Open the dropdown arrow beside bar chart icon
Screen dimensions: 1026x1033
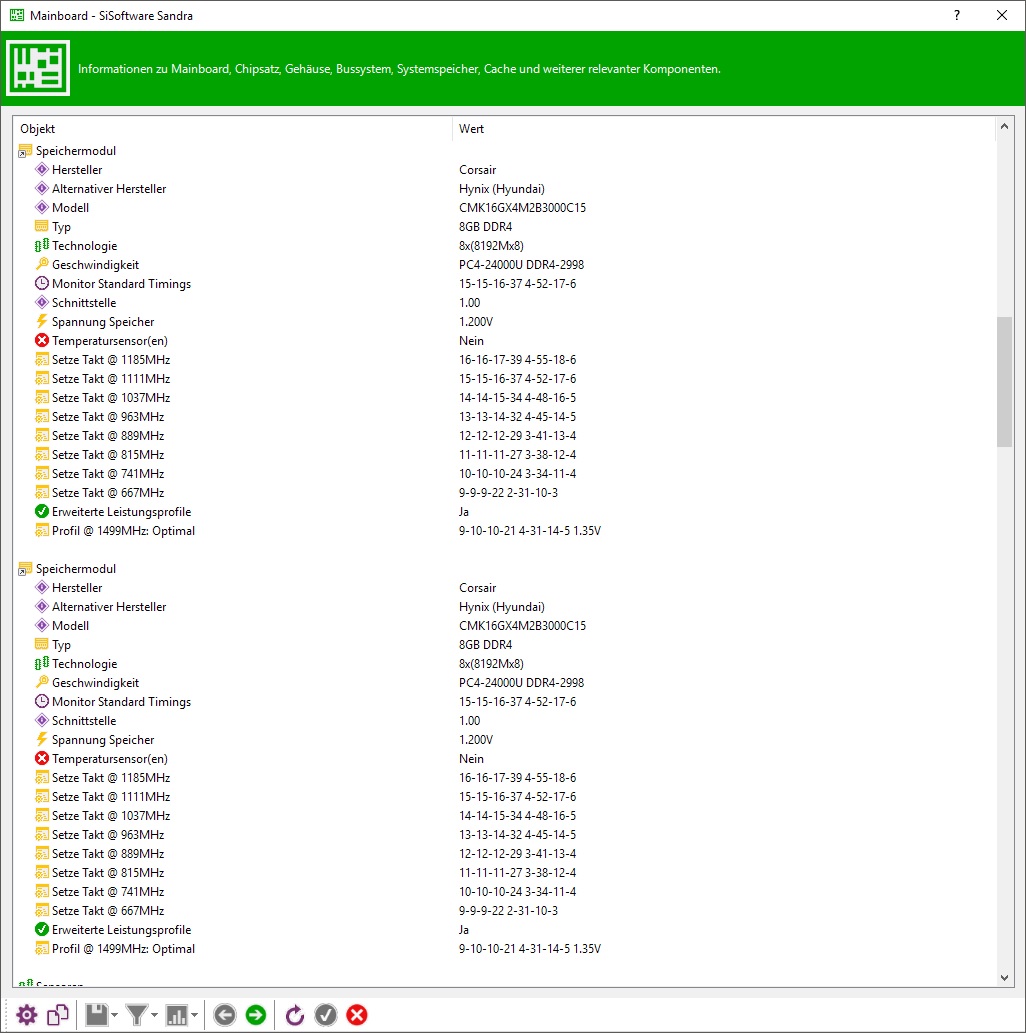pos(194,1015)
